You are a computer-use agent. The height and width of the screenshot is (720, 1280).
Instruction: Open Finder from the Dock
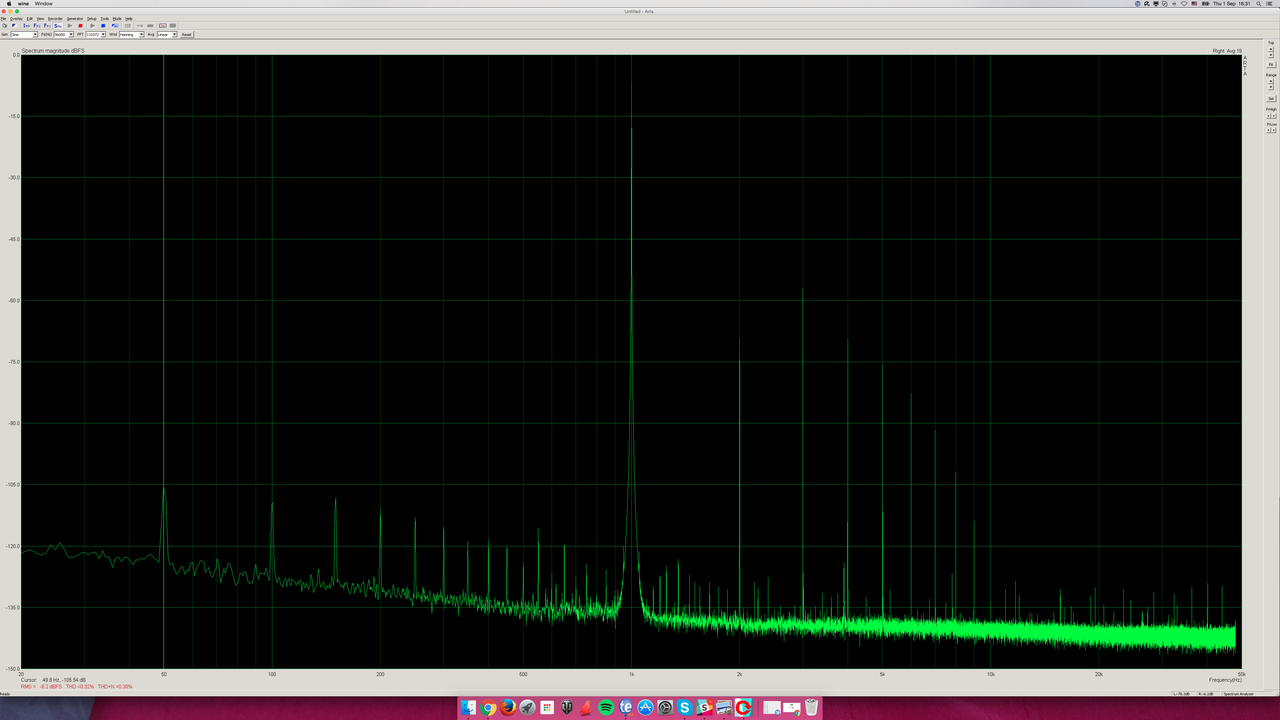(468, 707)
